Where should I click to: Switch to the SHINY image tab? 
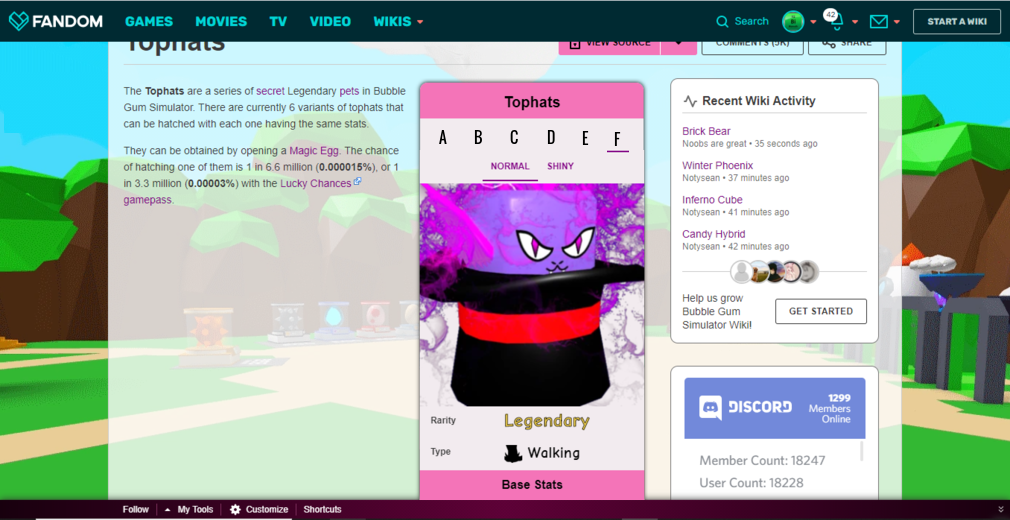pos(560,166)
